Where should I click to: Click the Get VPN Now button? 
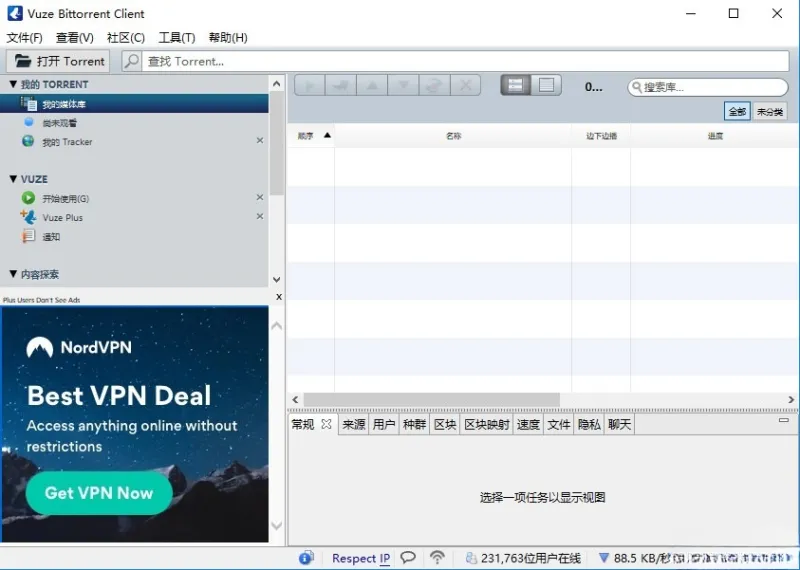coord(99,493)
